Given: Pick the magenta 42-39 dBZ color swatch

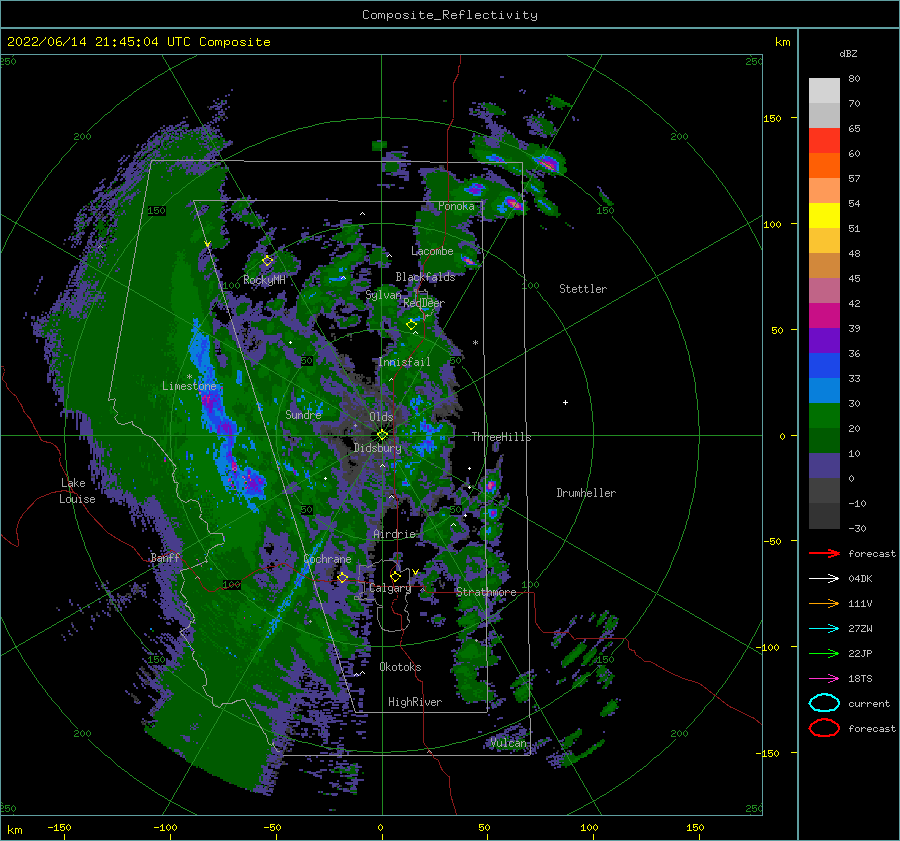Looking at the screenshot, I should 824,316.
